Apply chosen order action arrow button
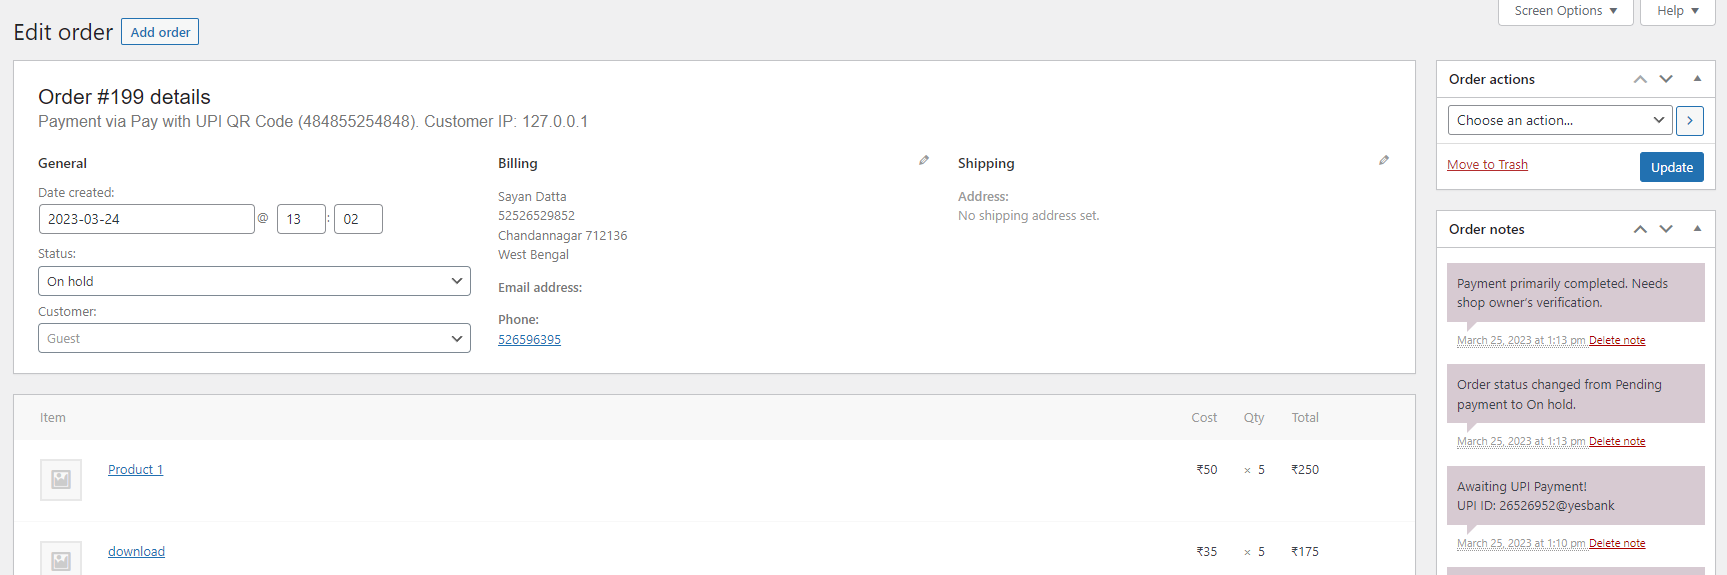 pos(1690,120)
